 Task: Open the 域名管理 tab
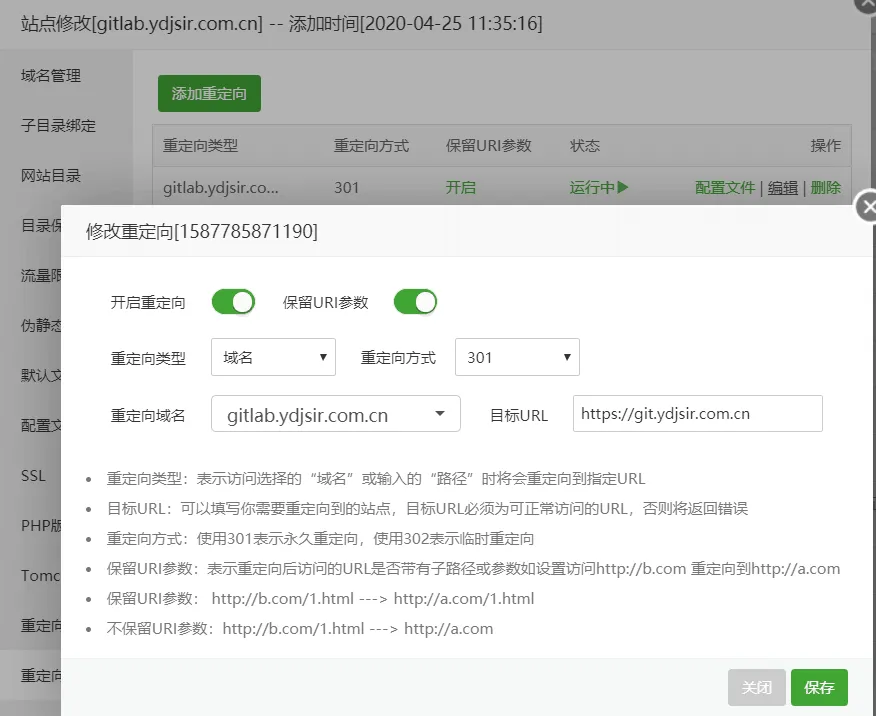tap(51, 75)
